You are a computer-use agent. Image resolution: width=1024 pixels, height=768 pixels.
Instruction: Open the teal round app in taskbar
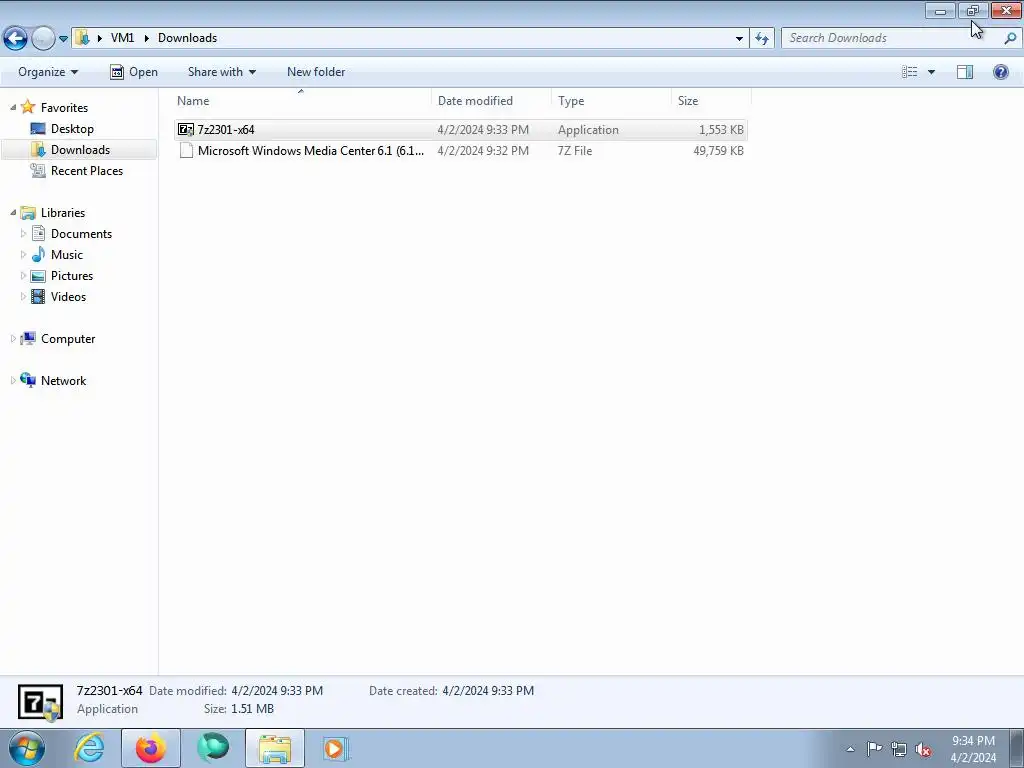[x=213, y=748]
